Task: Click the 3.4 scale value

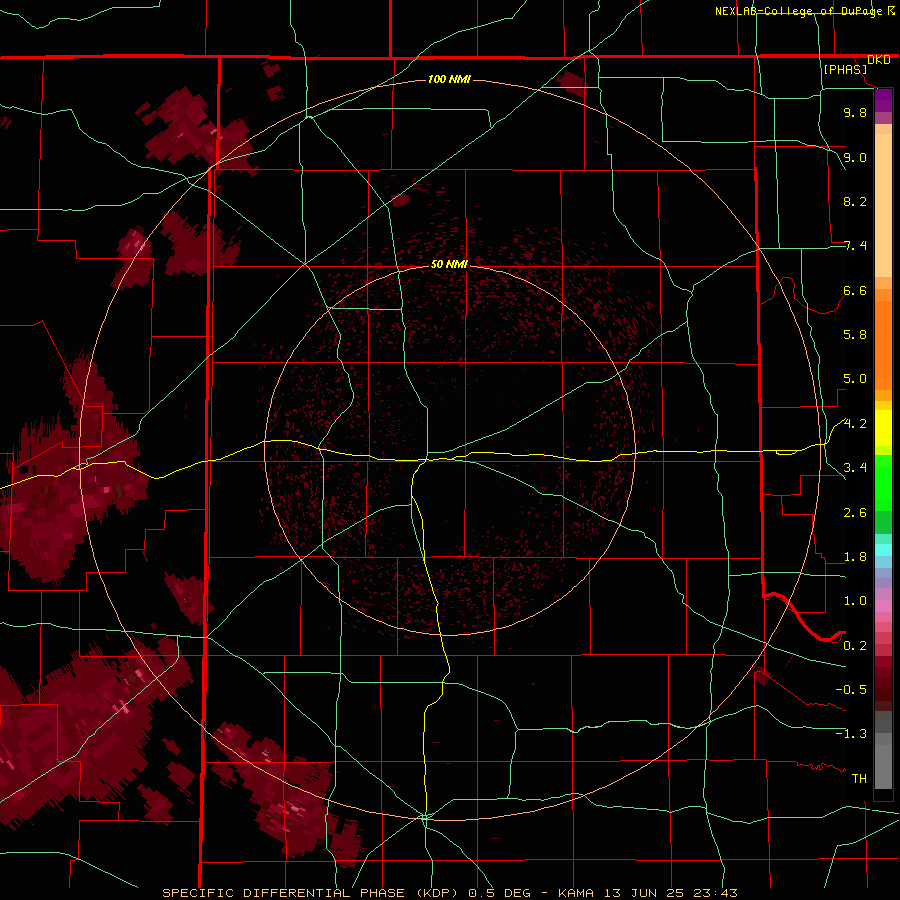Action: 855,468
